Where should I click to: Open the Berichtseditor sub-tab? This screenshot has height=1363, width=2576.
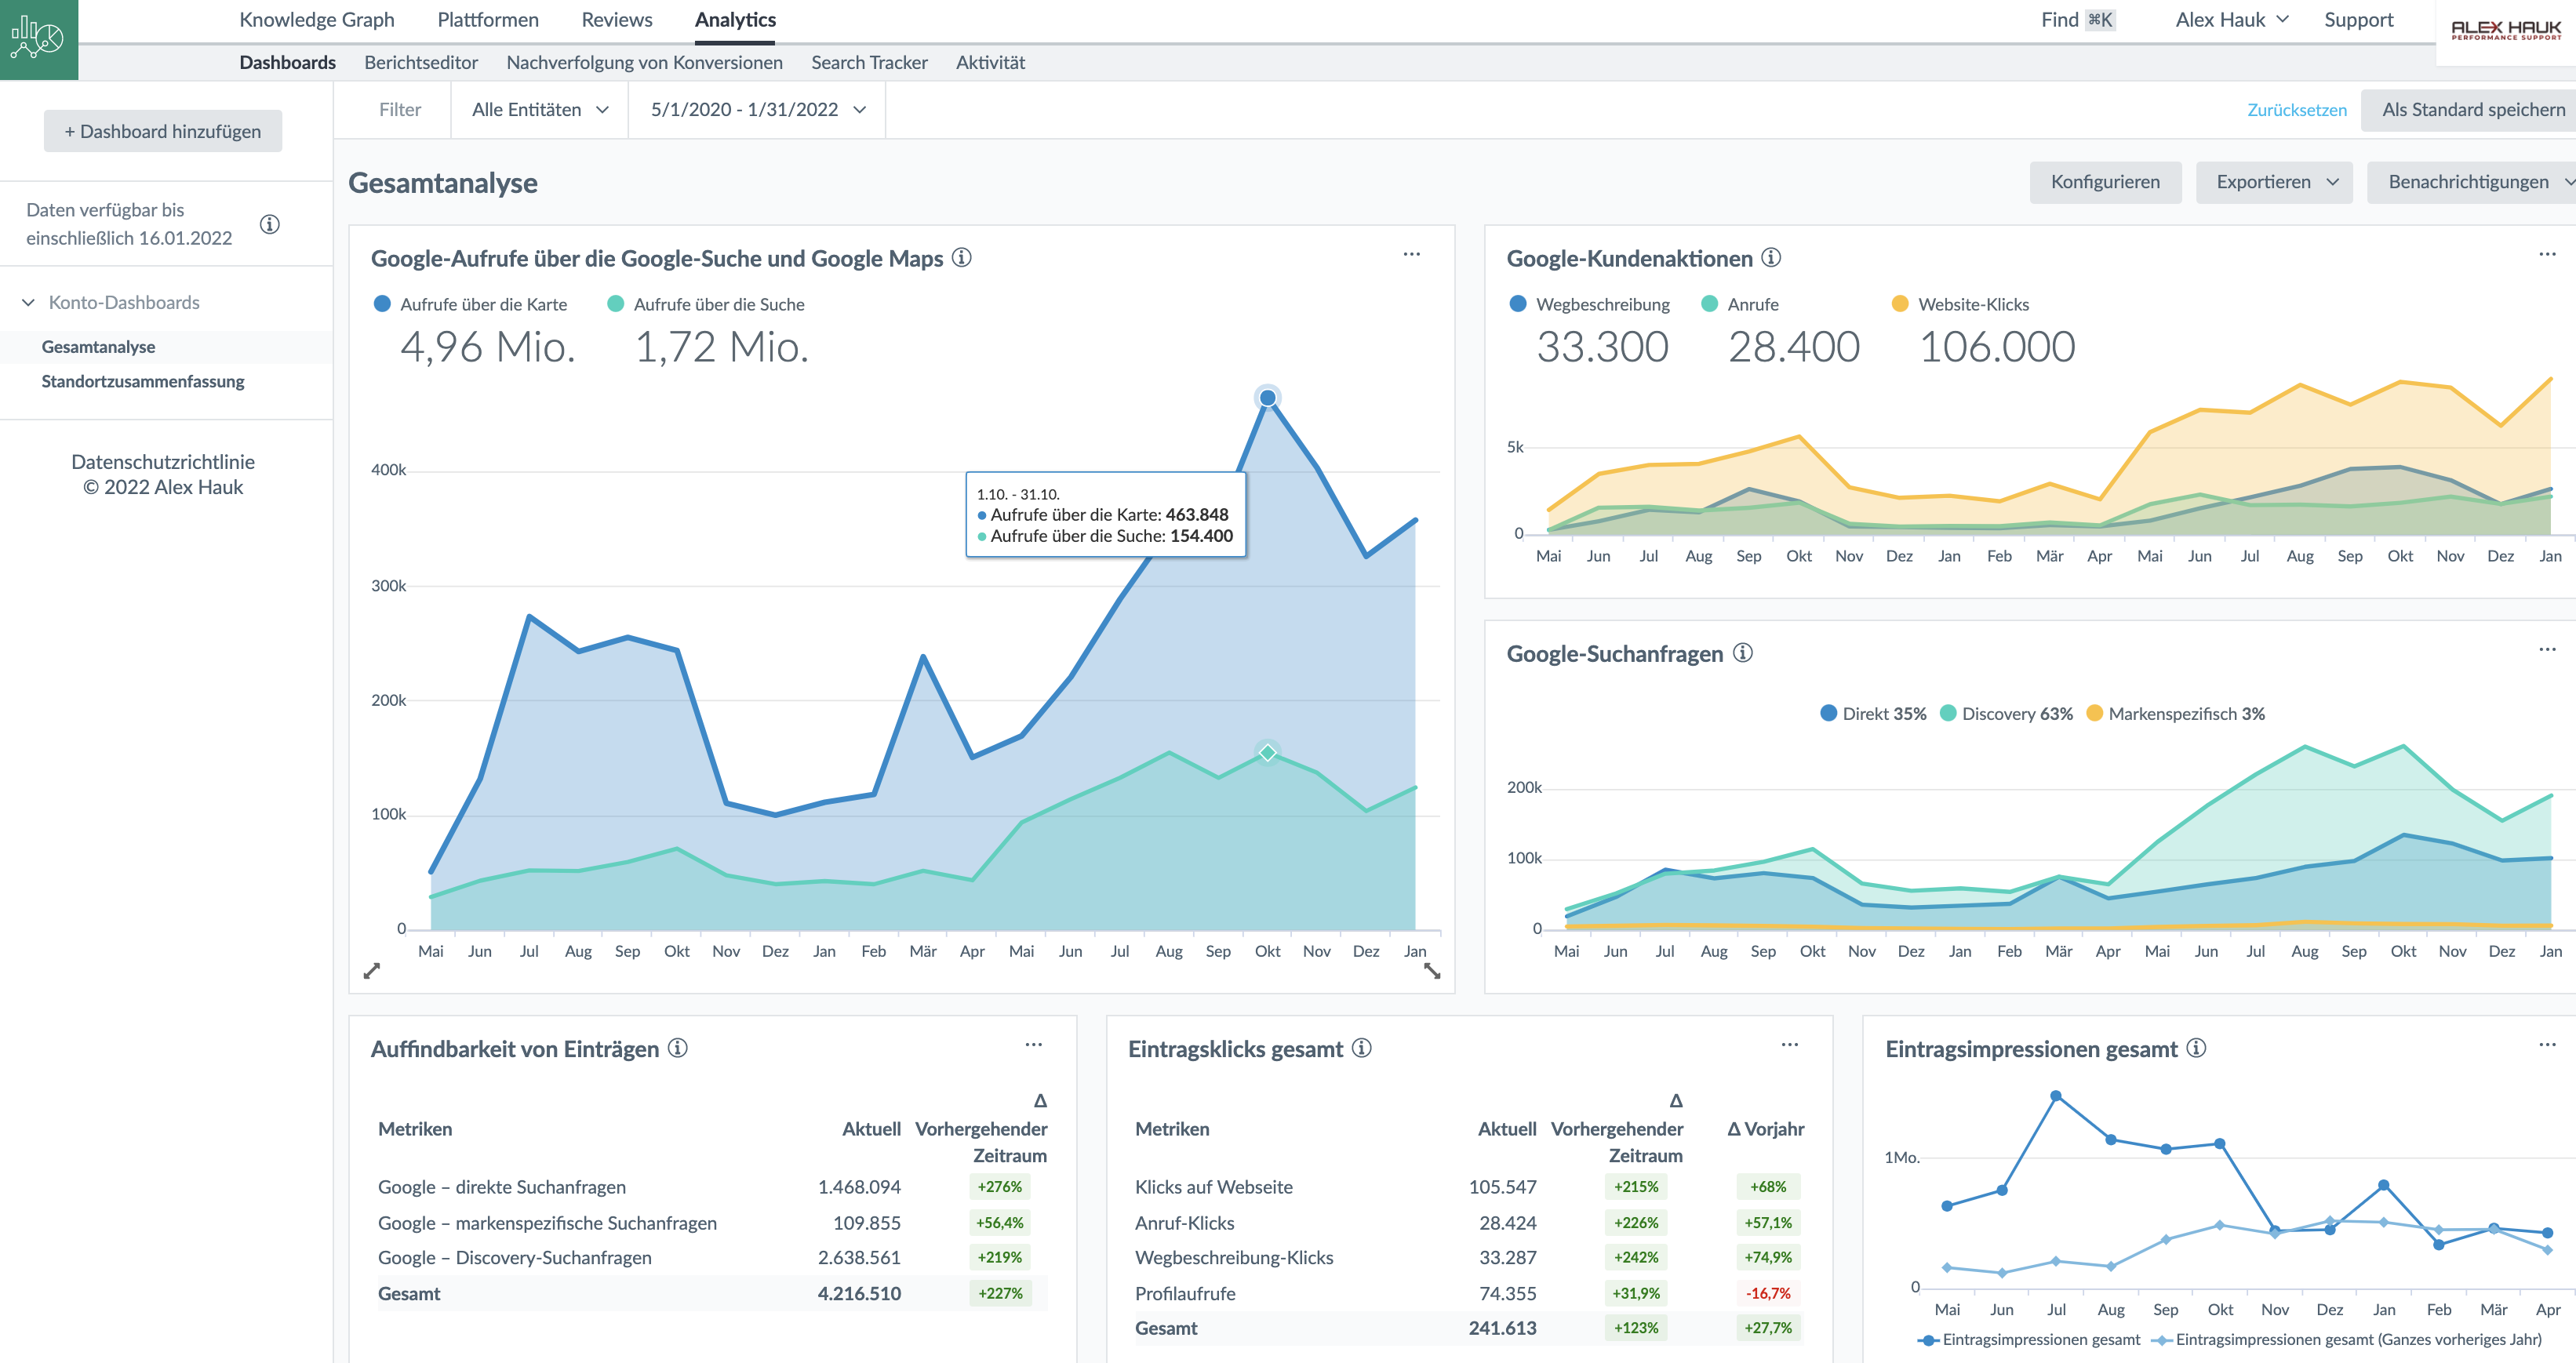421,62
